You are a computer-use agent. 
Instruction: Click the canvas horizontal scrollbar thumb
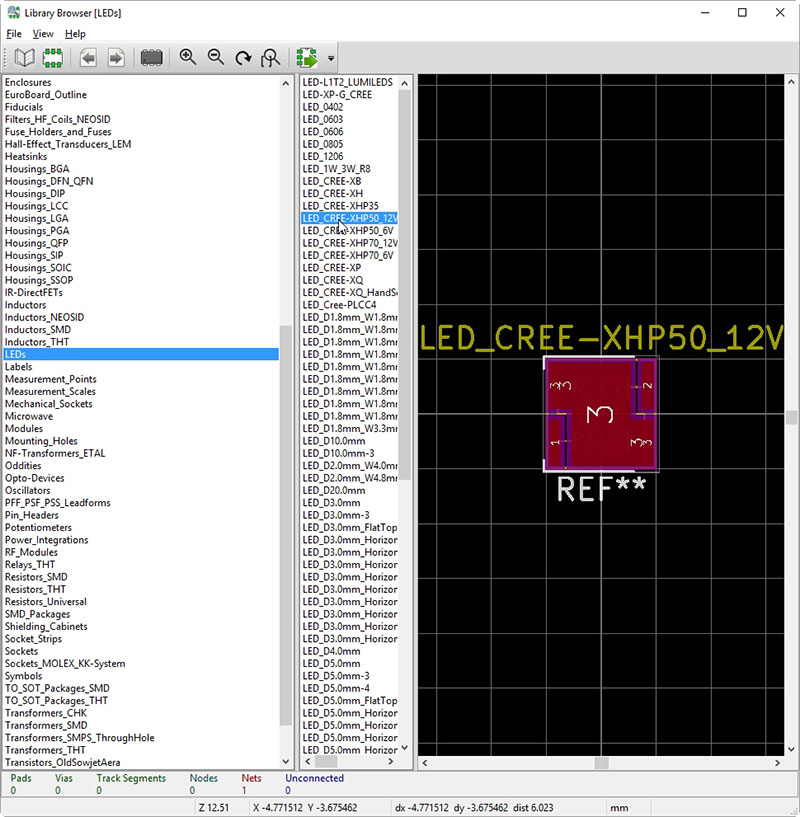(601, 763)
